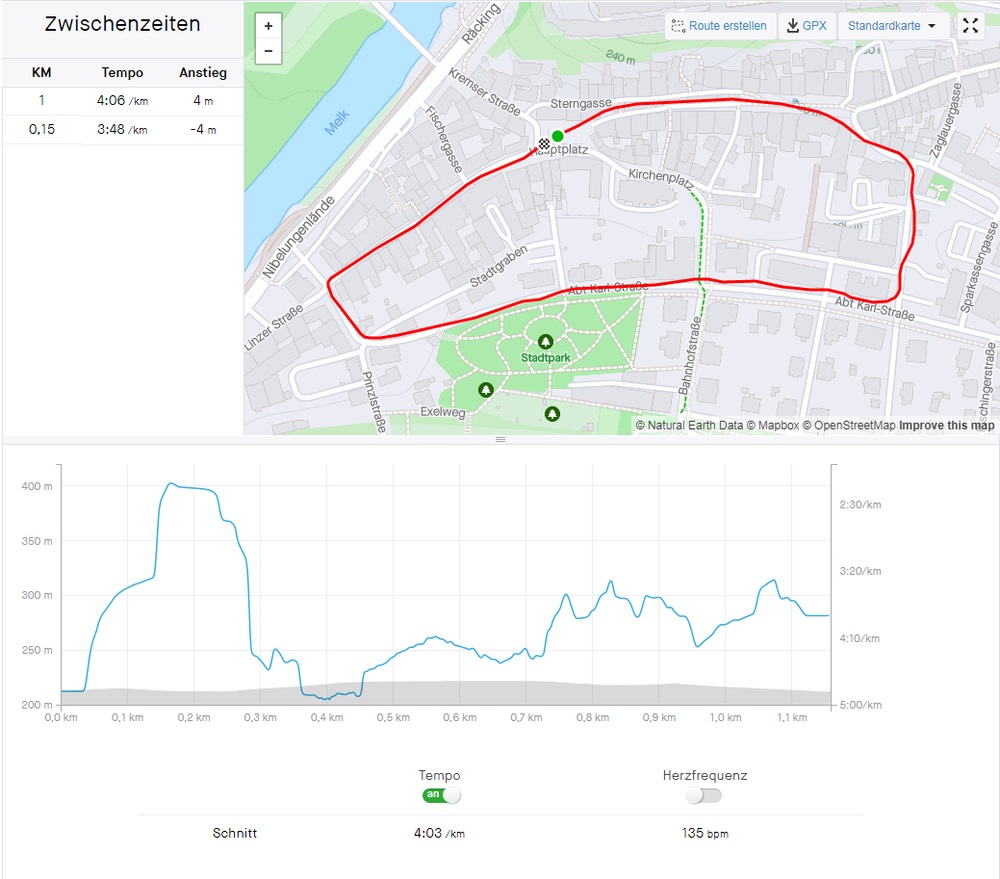Open the Standardkarte map style dropdown
Image resolution: width=1000 pixels, height=879 pixels.
coord(892,26)
